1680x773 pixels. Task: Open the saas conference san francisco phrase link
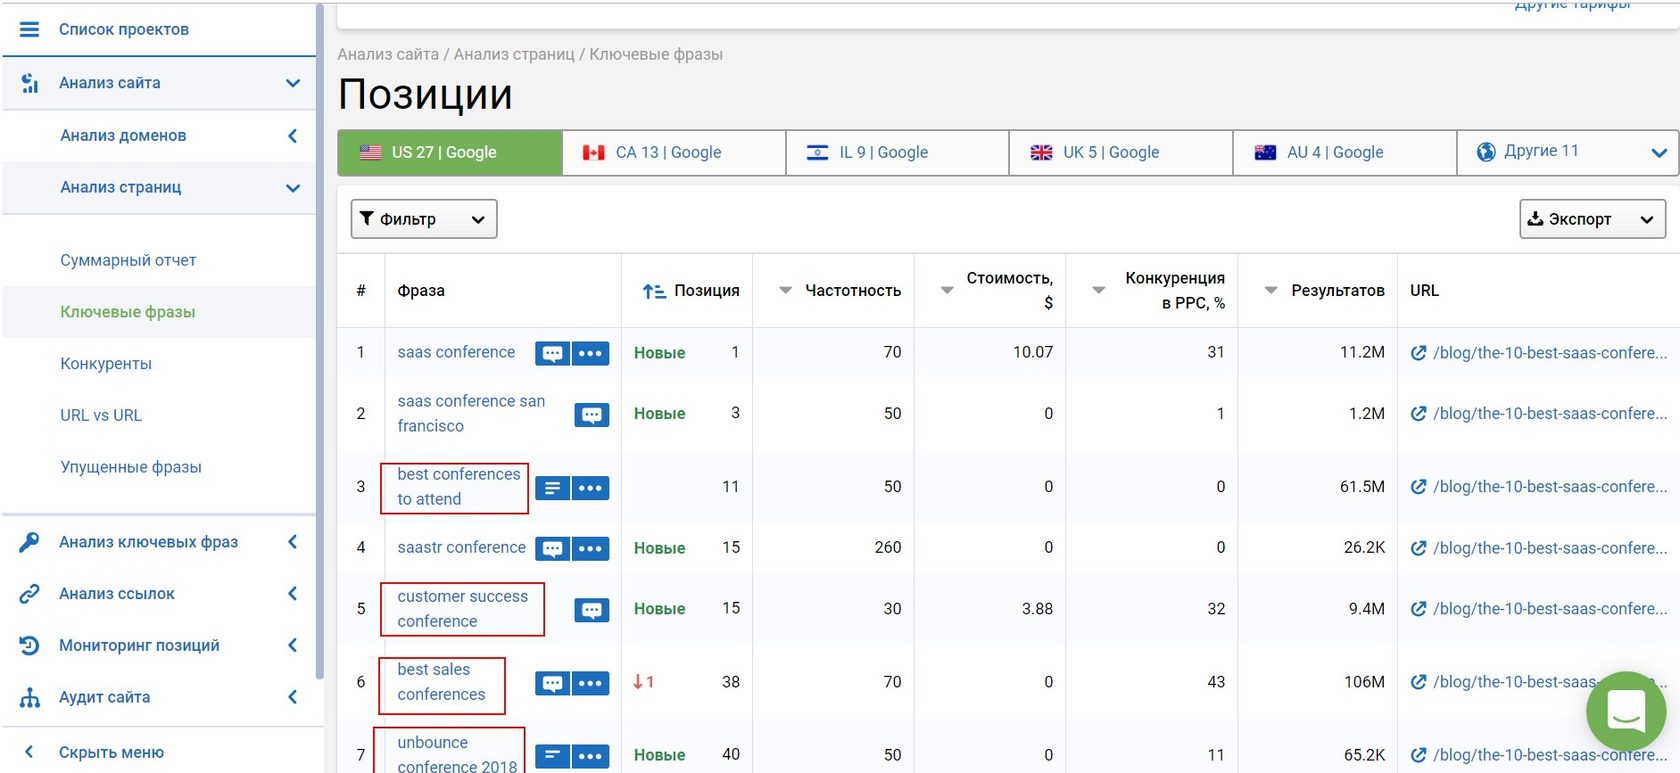[471, 413]
